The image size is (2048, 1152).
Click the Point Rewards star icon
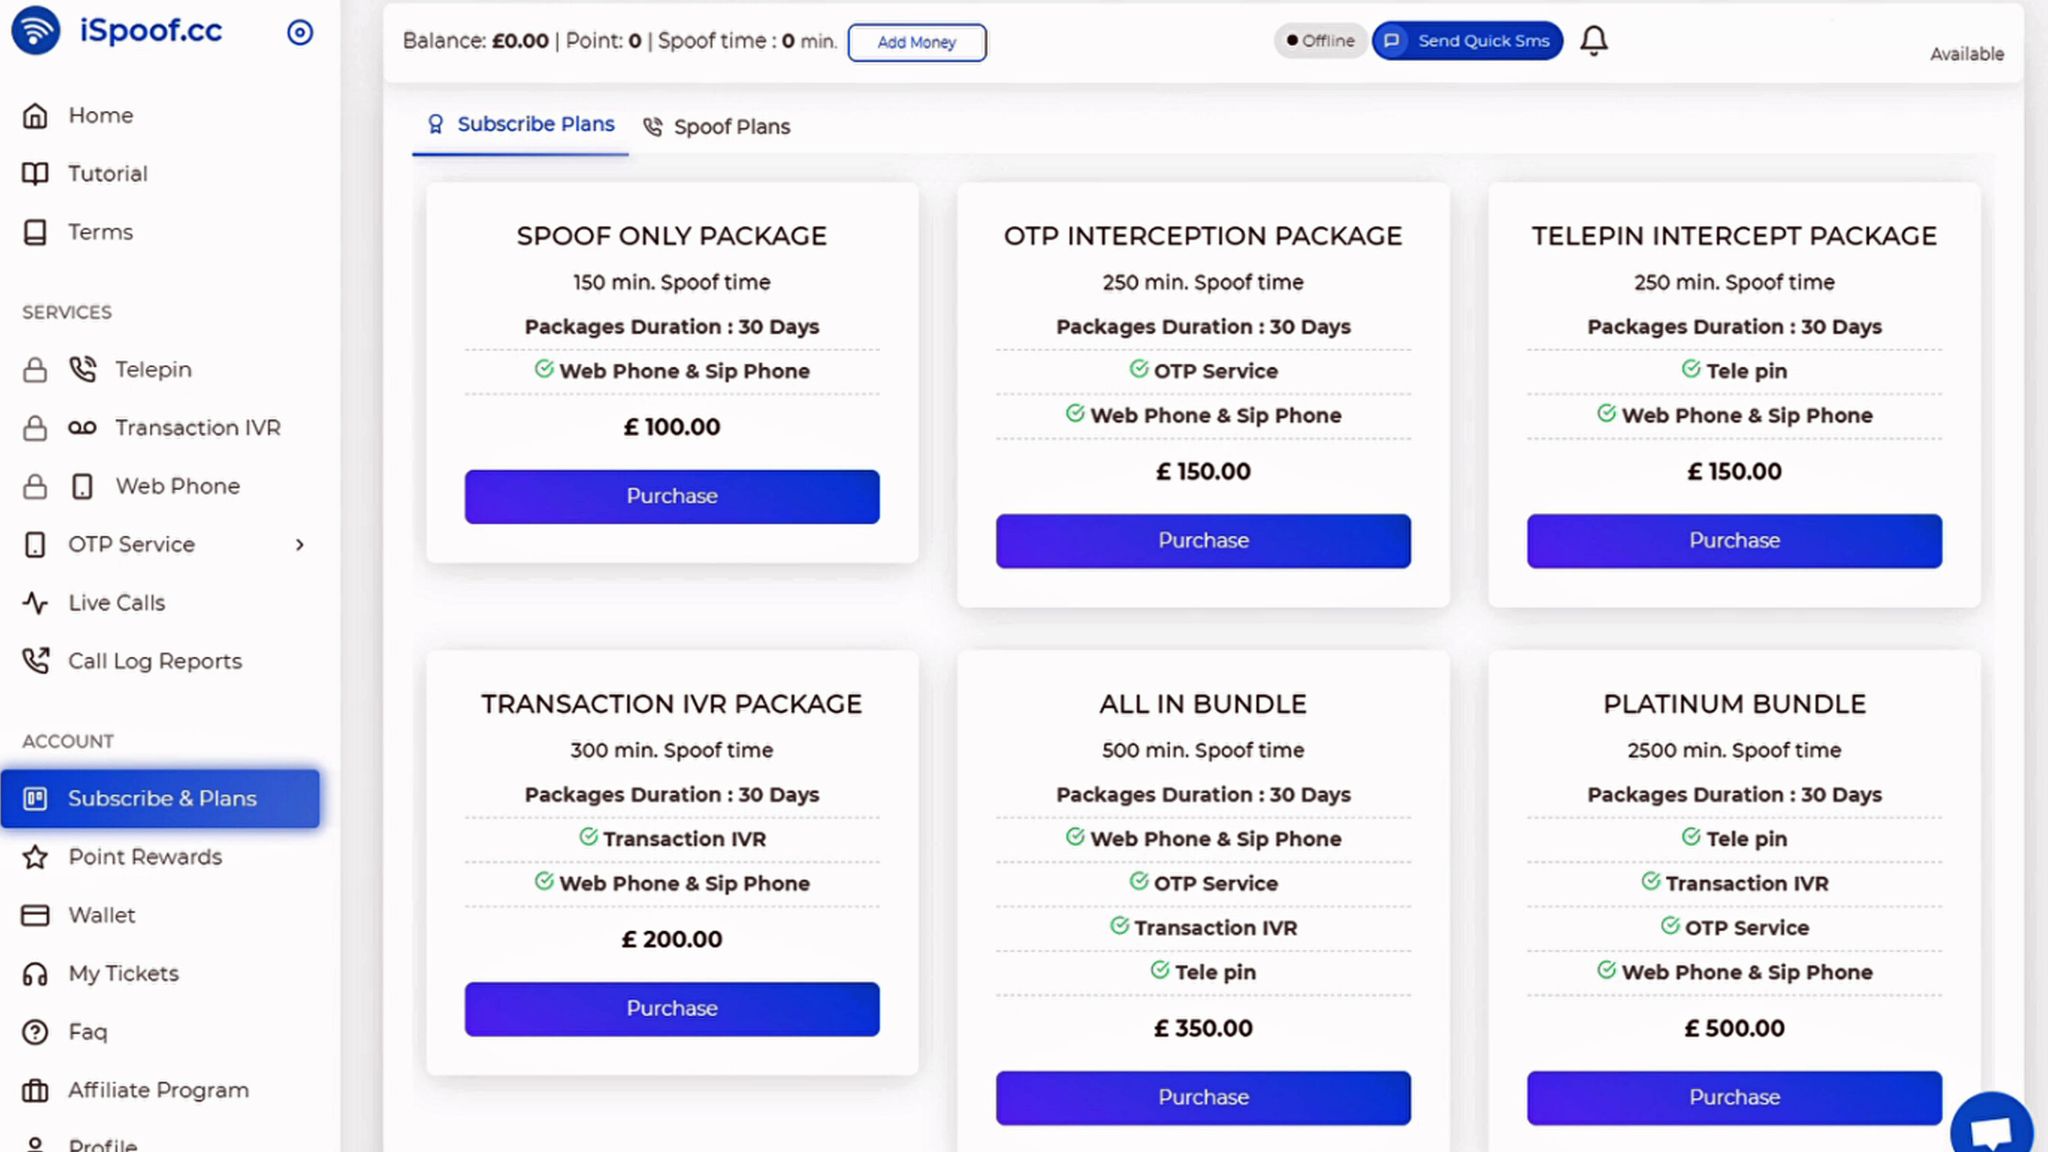[x=35, y=857]
